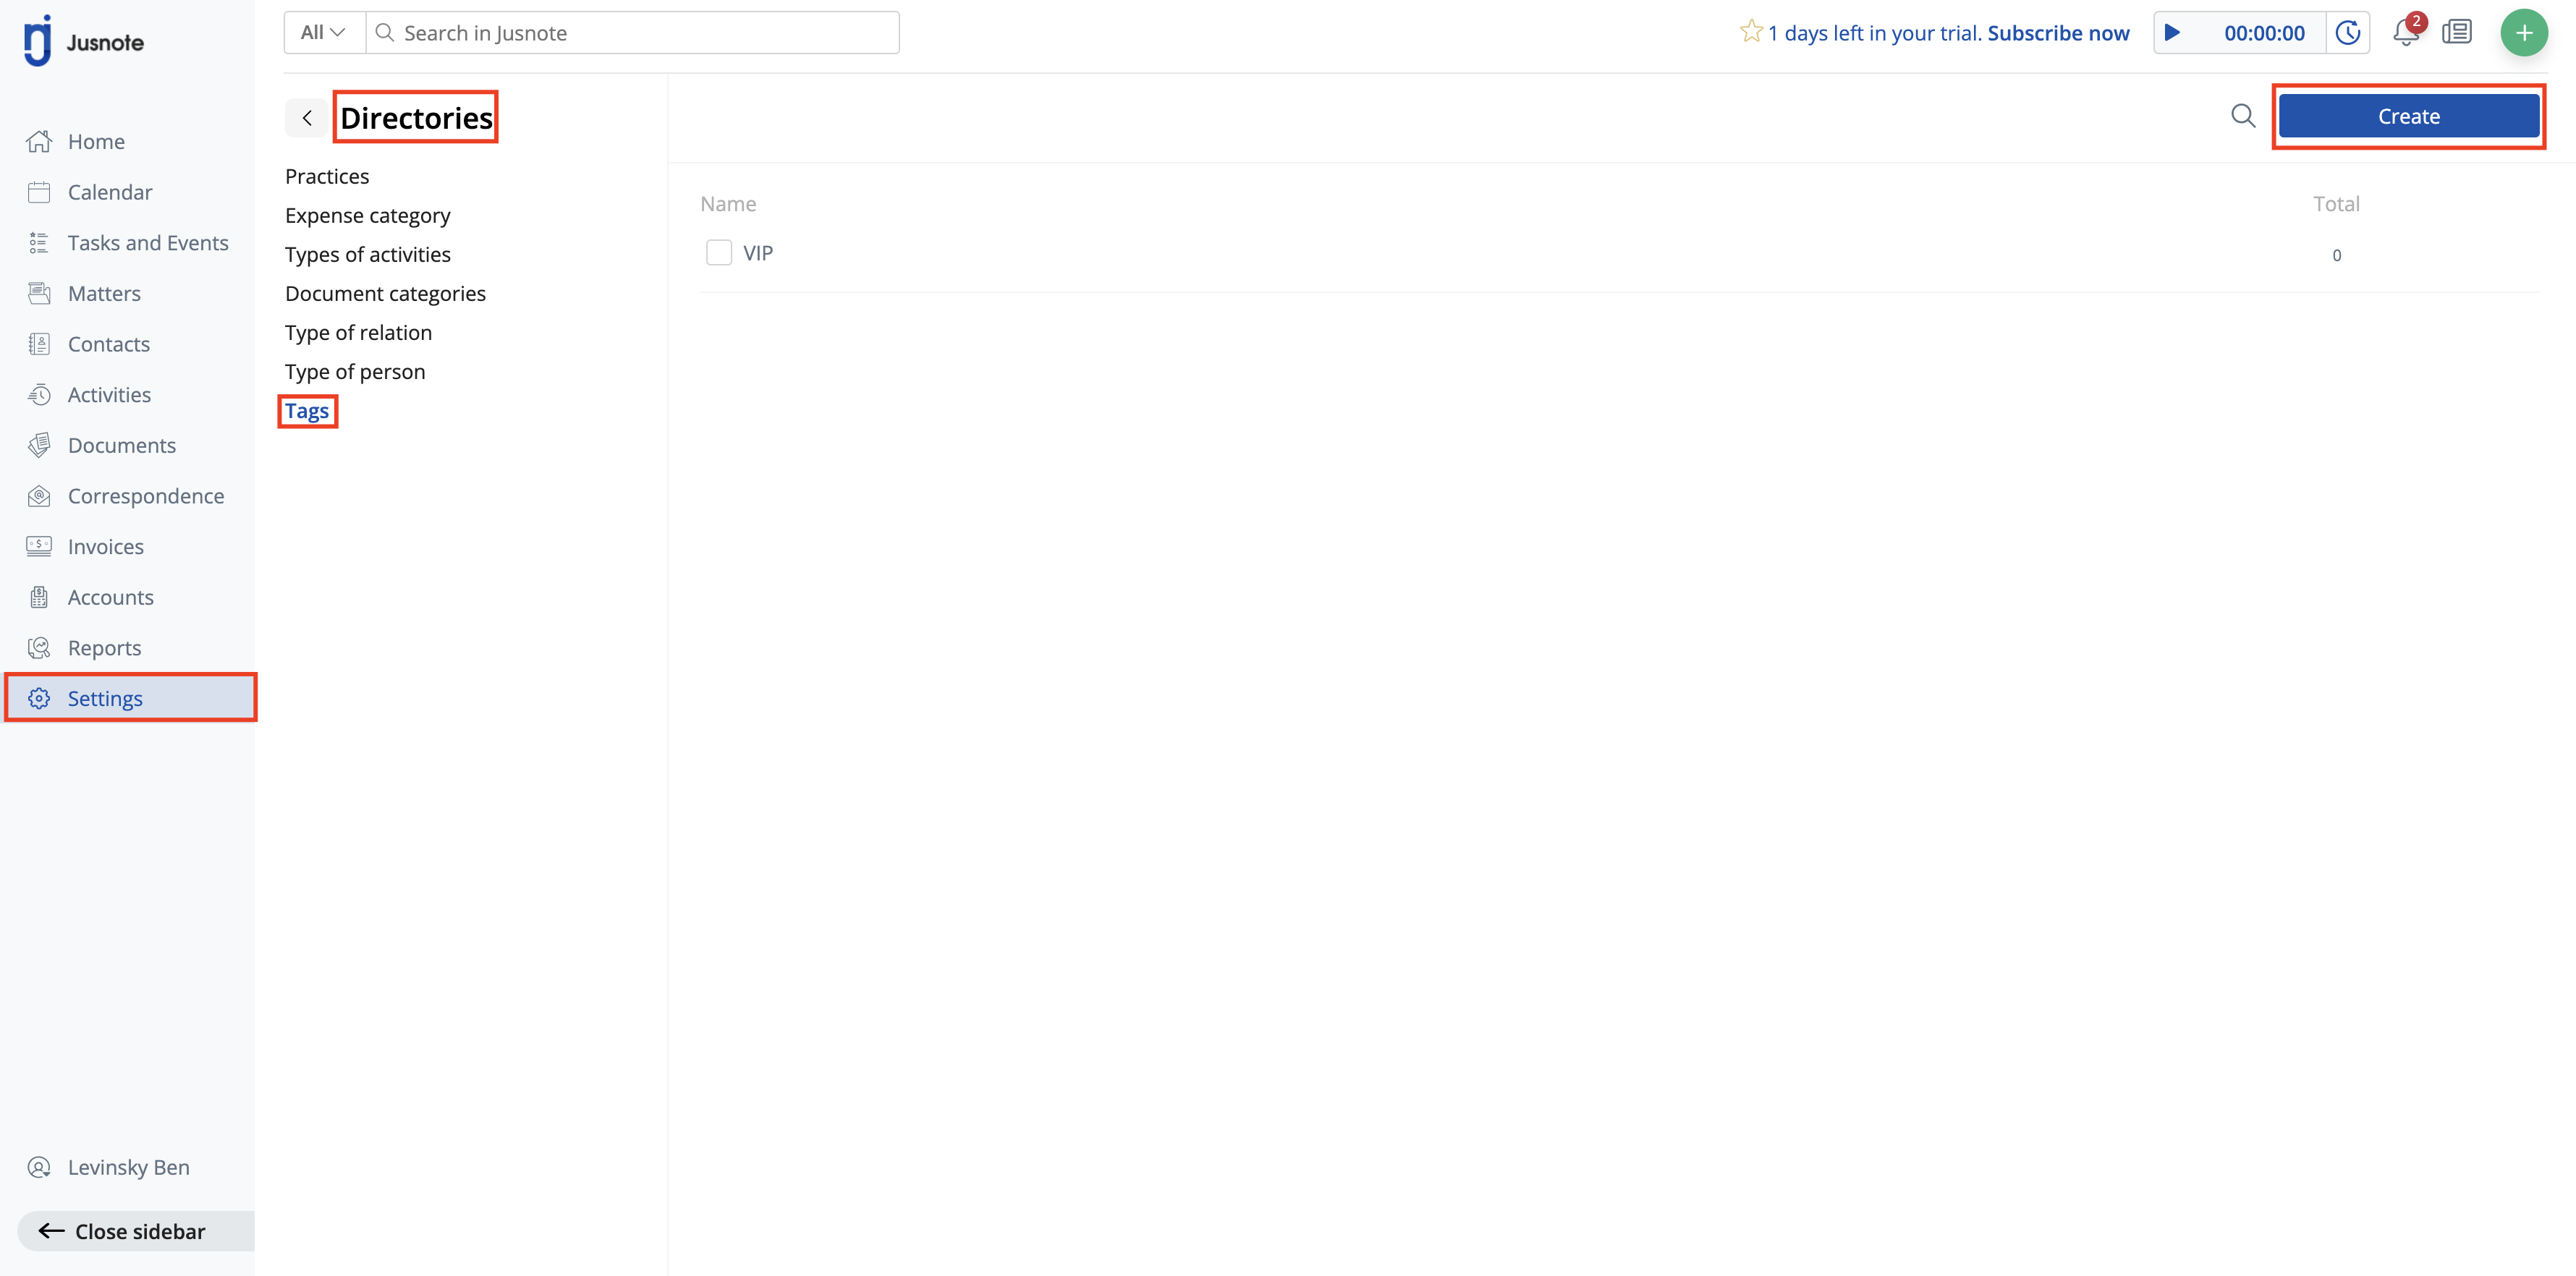
Task: Open the VIP tag row
Action: [1619, 254]
